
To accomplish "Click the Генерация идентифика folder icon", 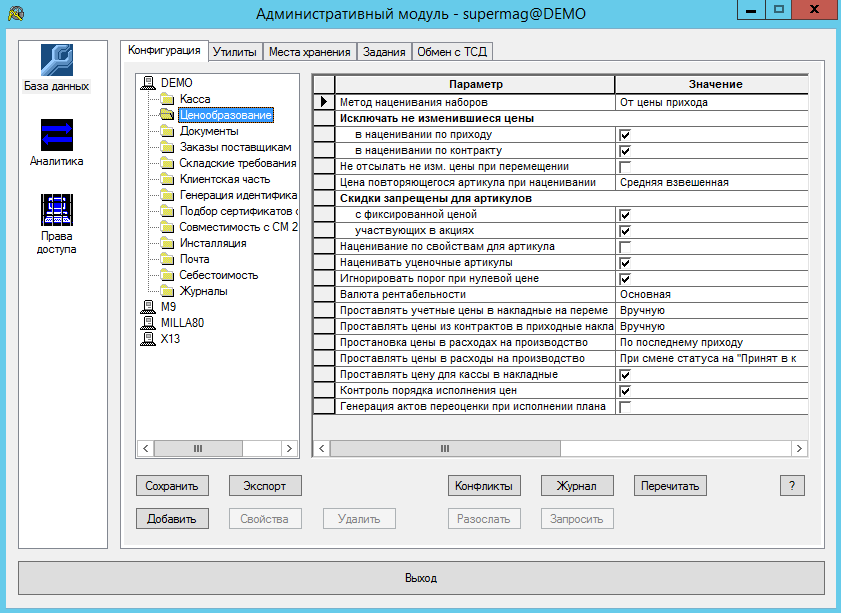I will pyautogui.click(x=167, y=195).
